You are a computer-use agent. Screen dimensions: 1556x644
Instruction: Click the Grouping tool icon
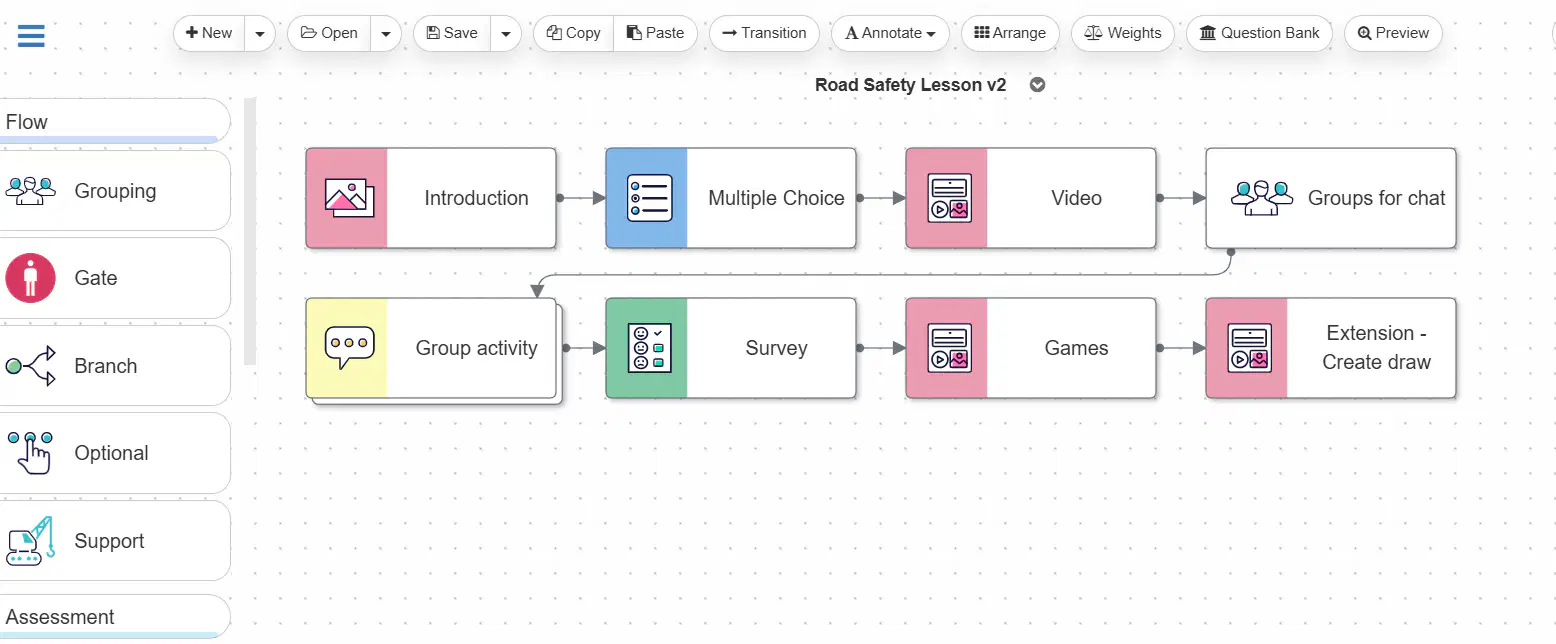point(30,190)
